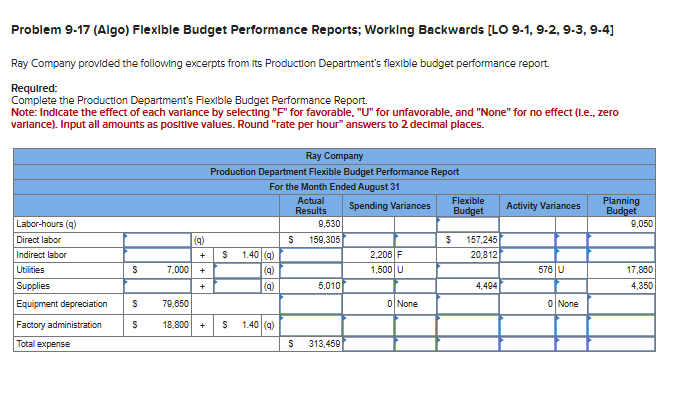Screen dimensions: 691x399
Task: Click Equipment depreciation planning budget input
Action: [621, 304]
